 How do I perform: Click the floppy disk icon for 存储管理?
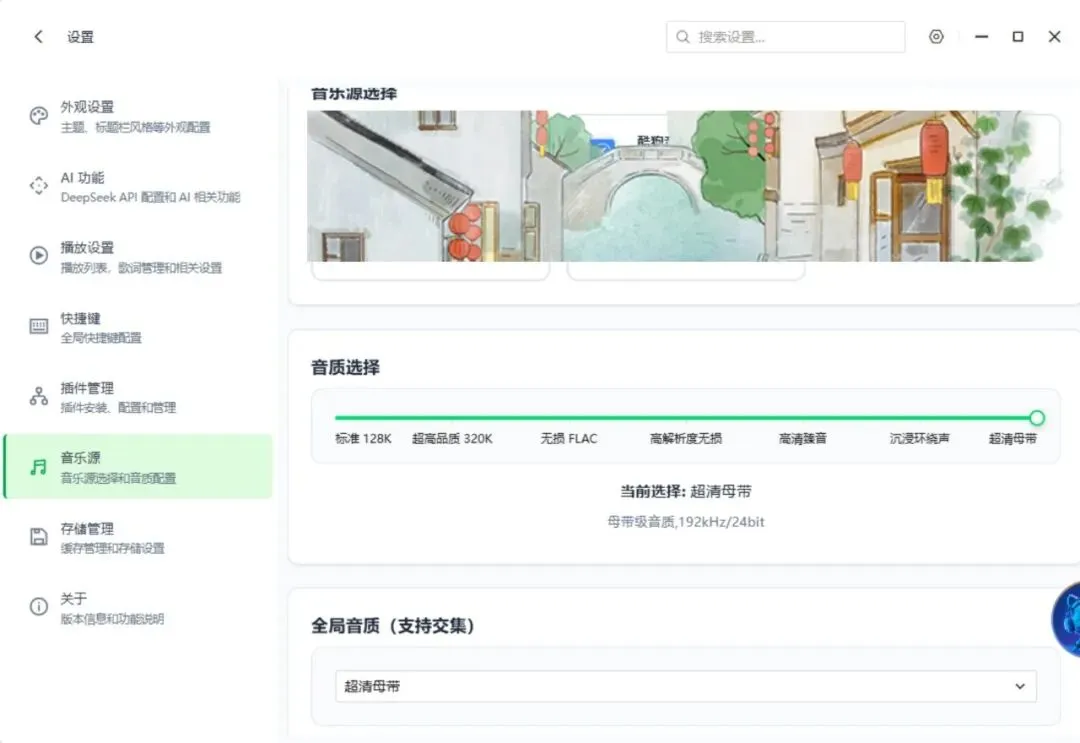point(39,537)
